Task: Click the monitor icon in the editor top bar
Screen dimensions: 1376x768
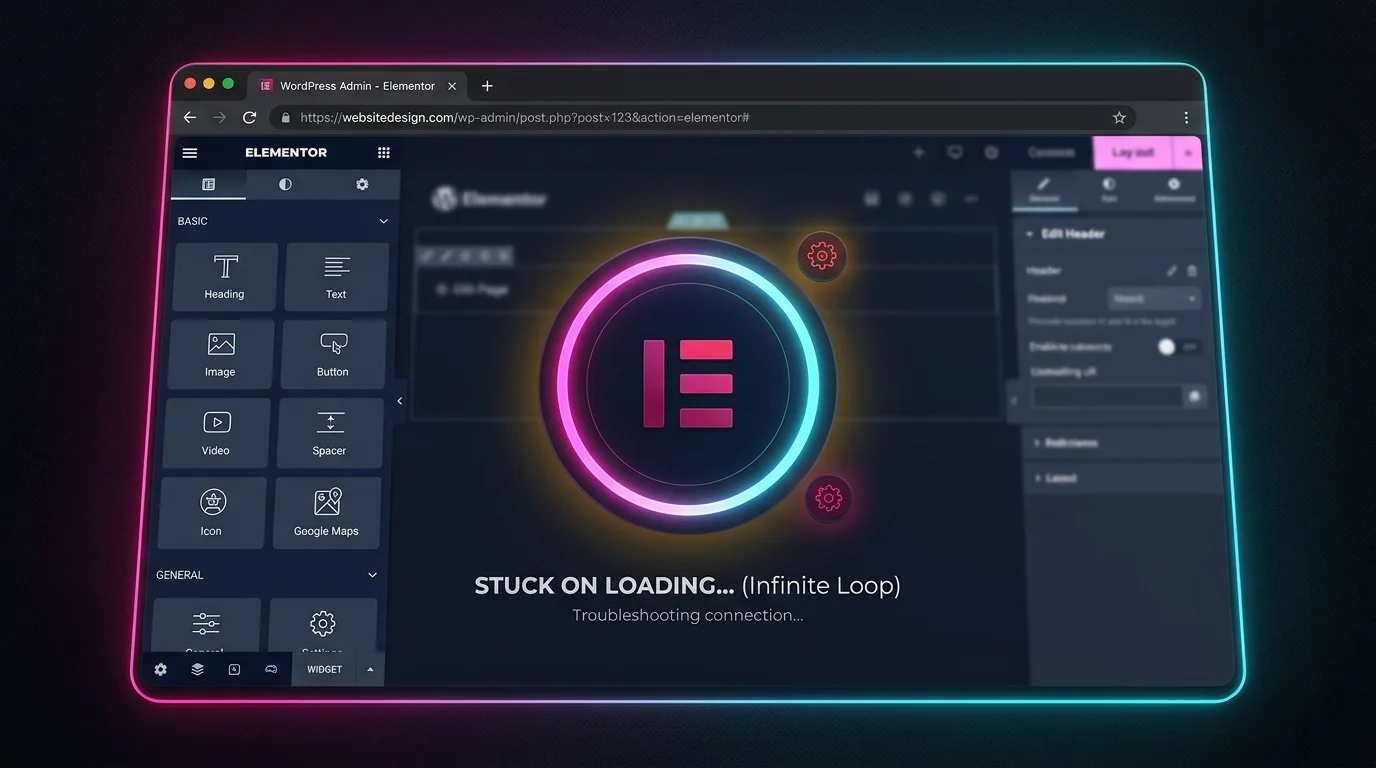Action: pos(955,153)
